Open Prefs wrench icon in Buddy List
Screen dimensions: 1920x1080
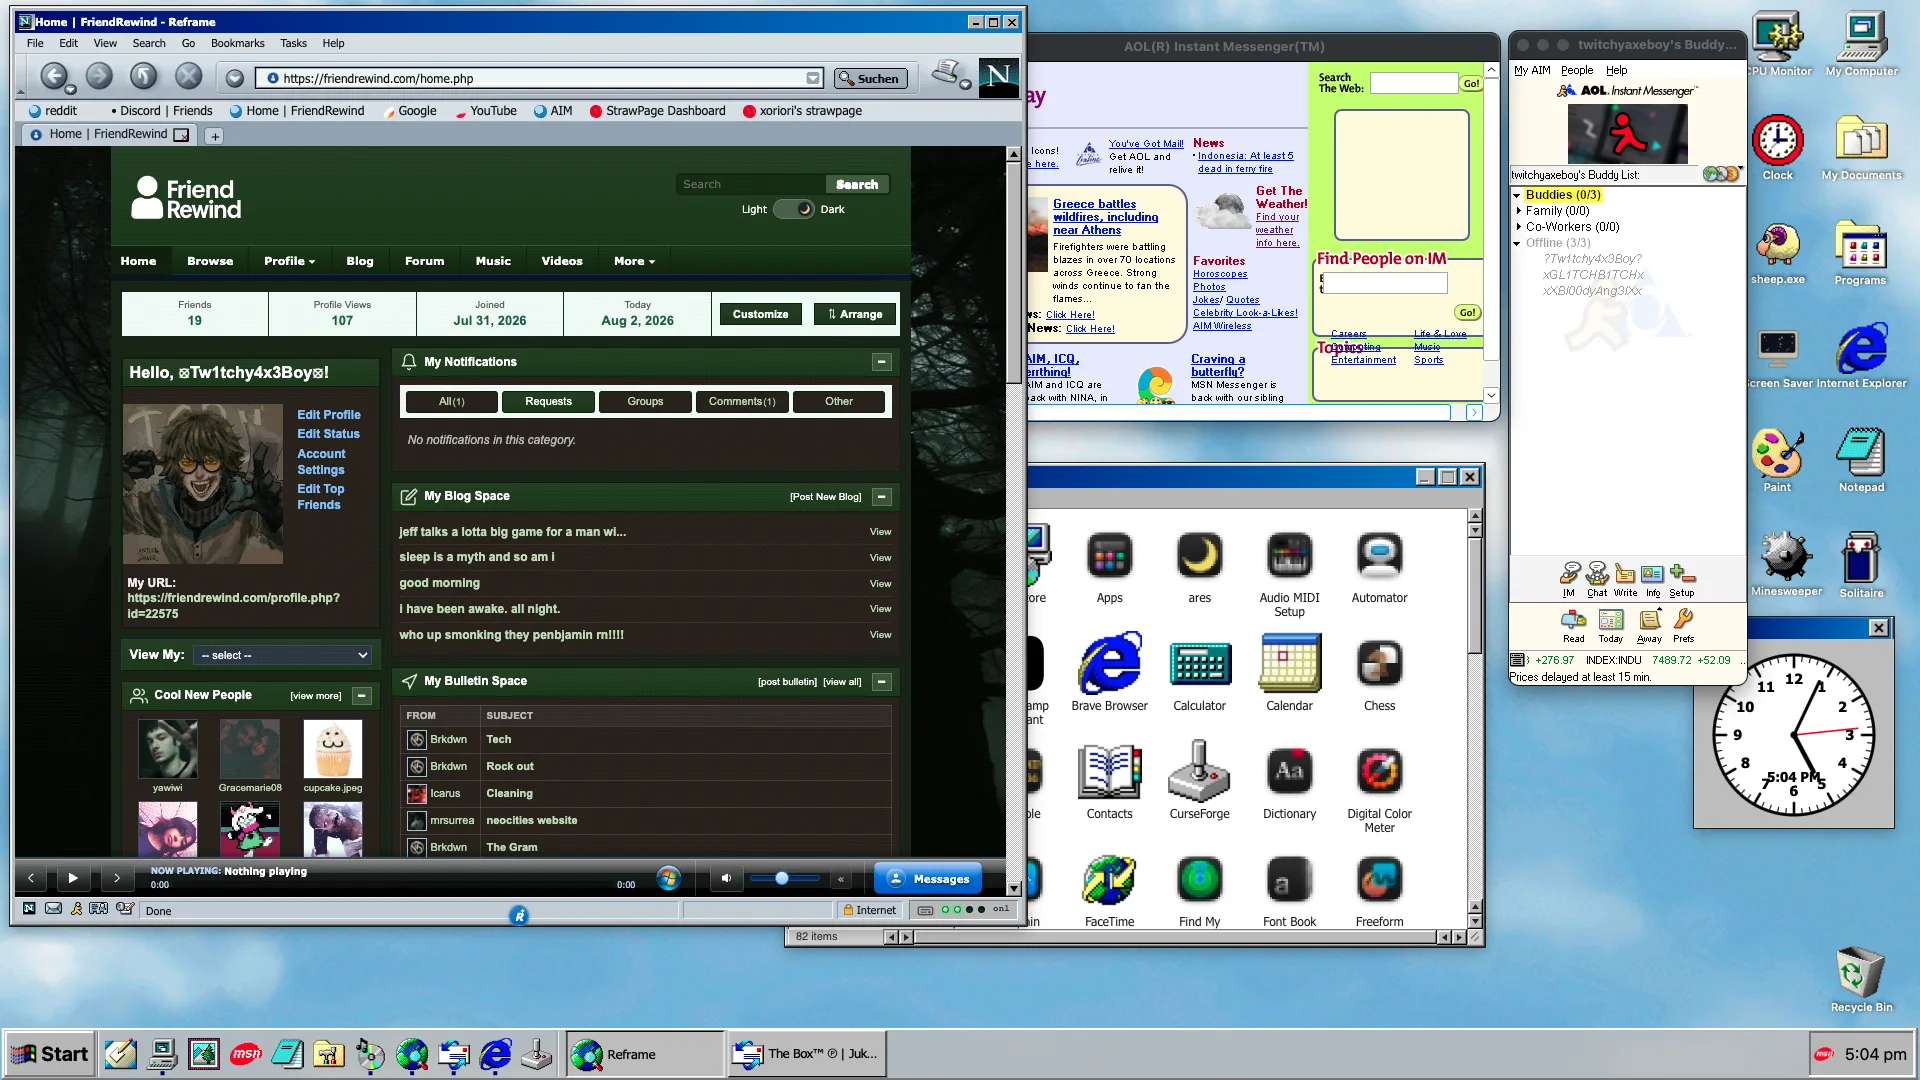[1684, 626]
